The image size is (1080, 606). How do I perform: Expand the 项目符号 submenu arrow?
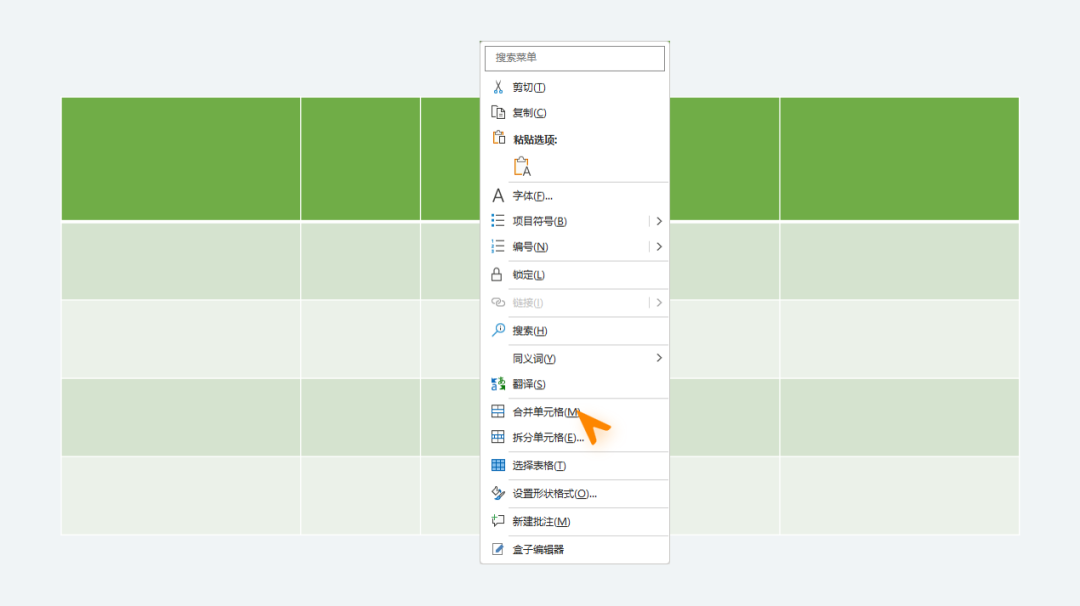(x=658, y=221)
